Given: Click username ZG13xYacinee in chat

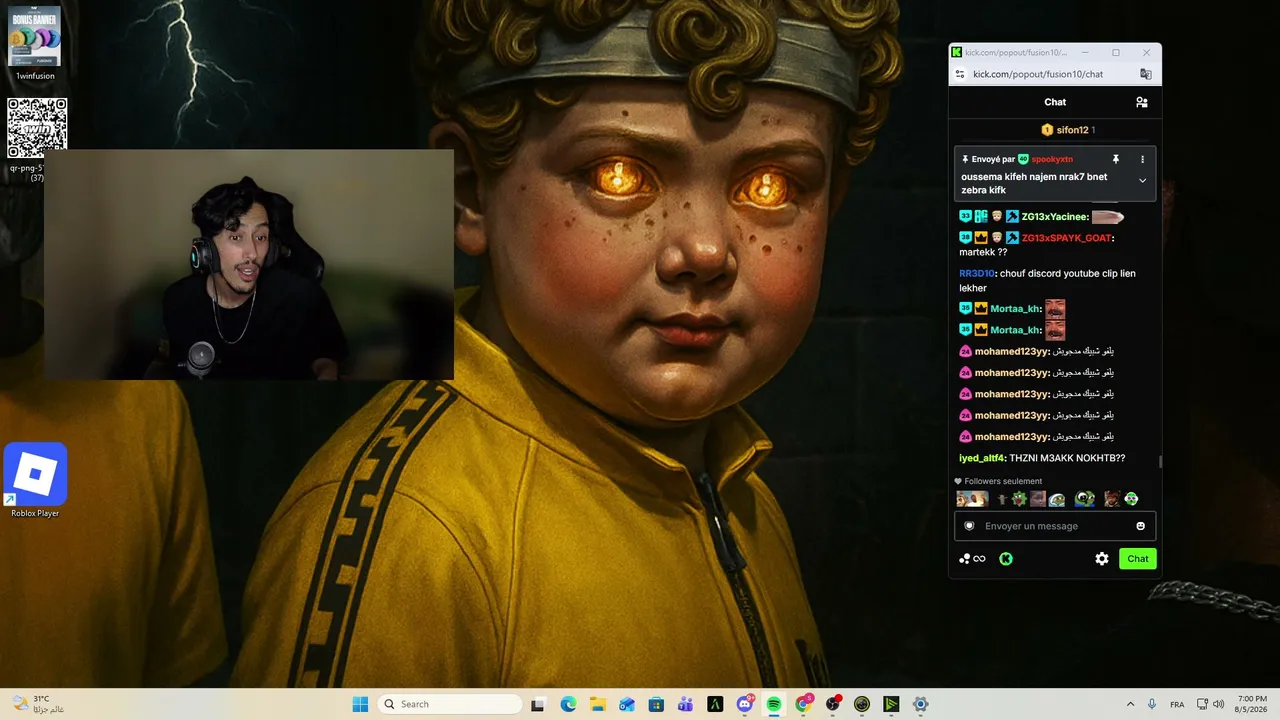Looking at the screenshot, I should [x=1054, y=217].
